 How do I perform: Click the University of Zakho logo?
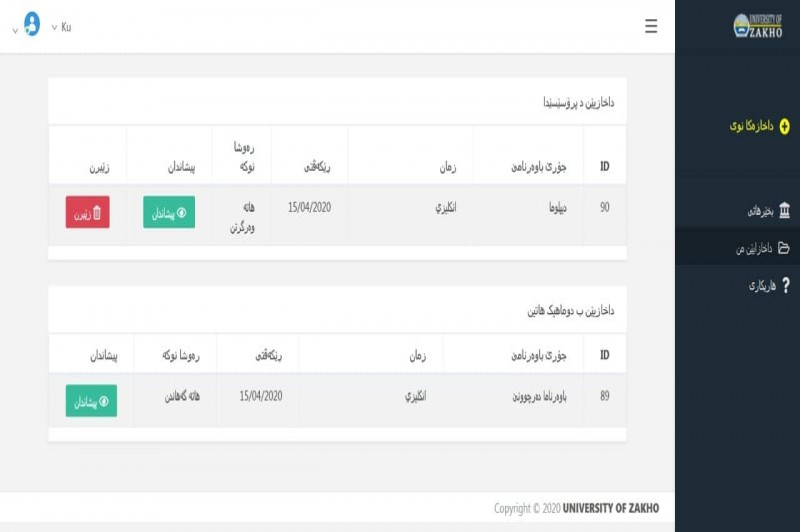pyautogui.click(x=757, y=26)
